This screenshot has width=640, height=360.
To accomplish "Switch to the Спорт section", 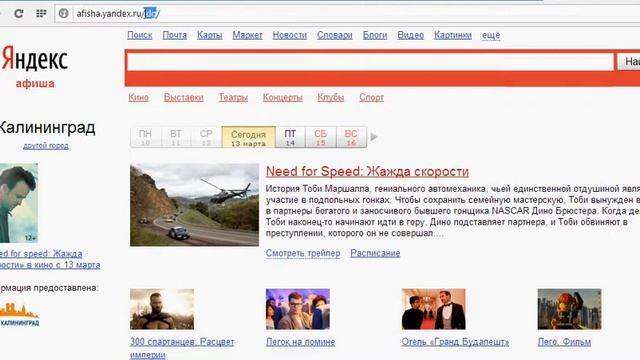I will [x=371, y=98].
